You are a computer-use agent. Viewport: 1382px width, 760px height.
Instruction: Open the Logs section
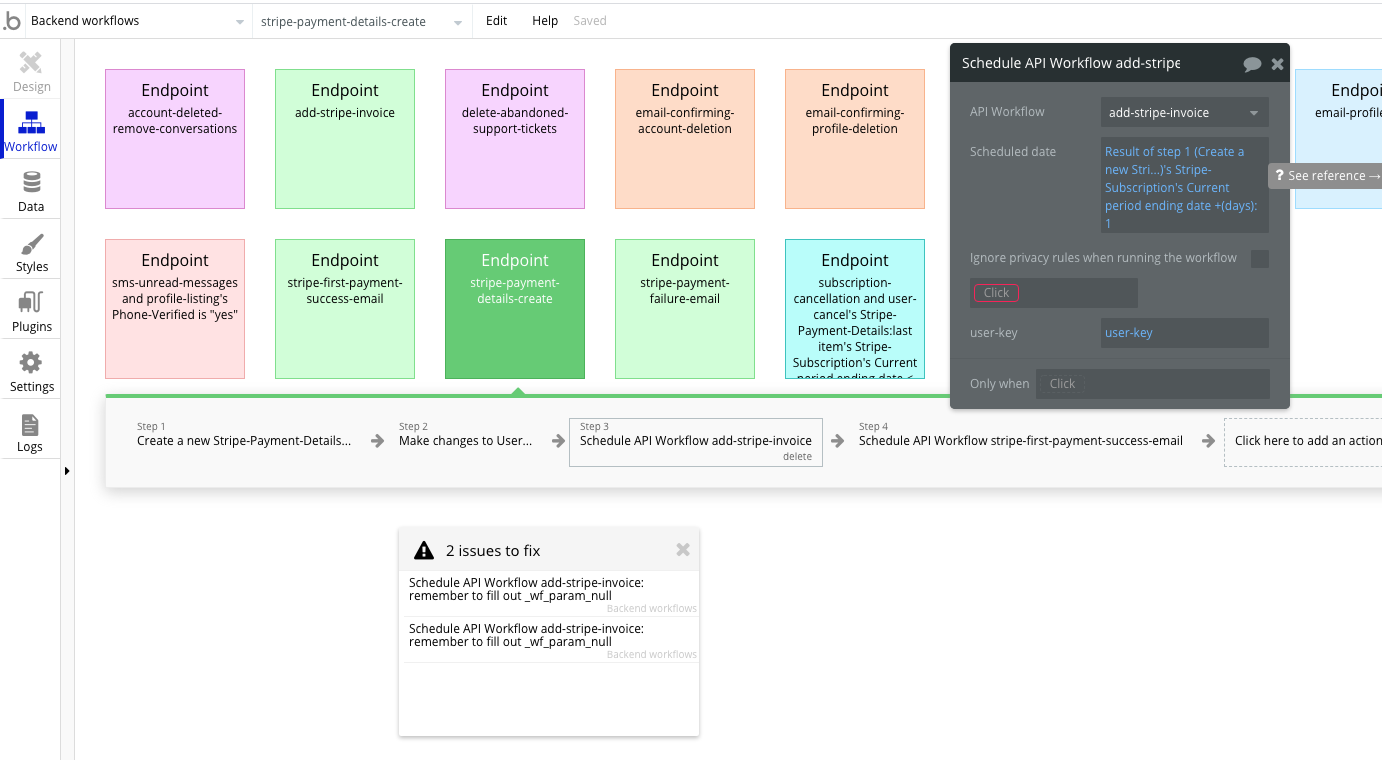[x=31, y=430]
